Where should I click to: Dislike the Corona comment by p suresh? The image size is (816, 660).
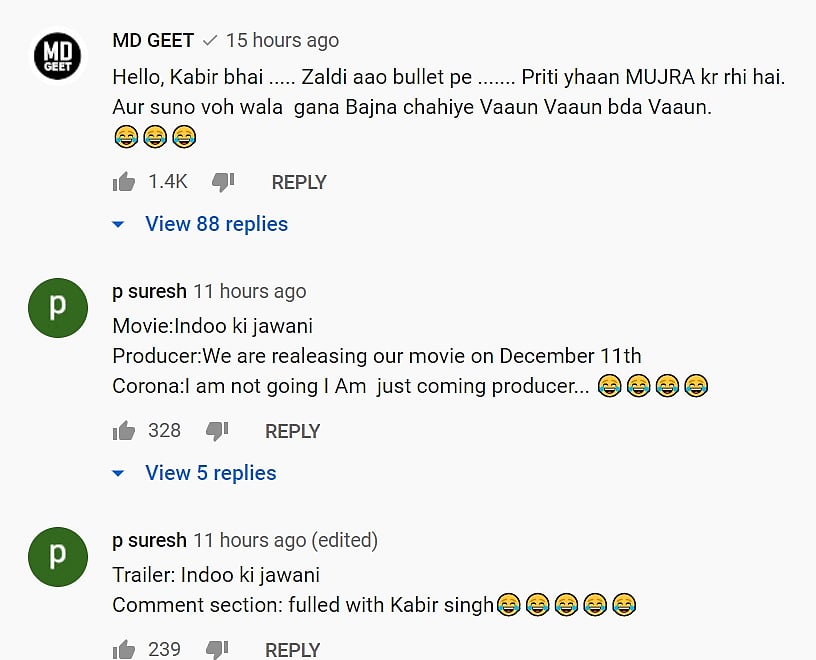click(217, 431)
